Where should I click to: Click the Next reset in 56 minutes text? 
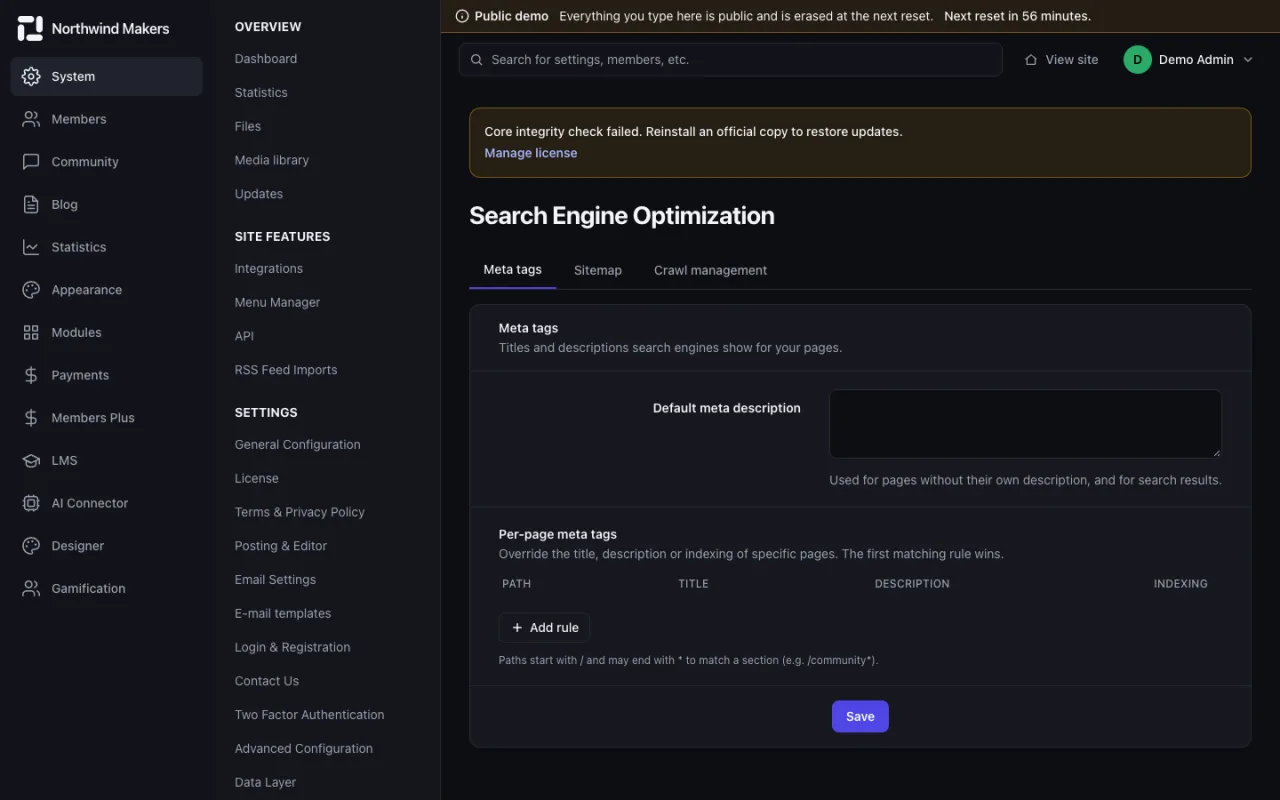[x=1017, y=16]
